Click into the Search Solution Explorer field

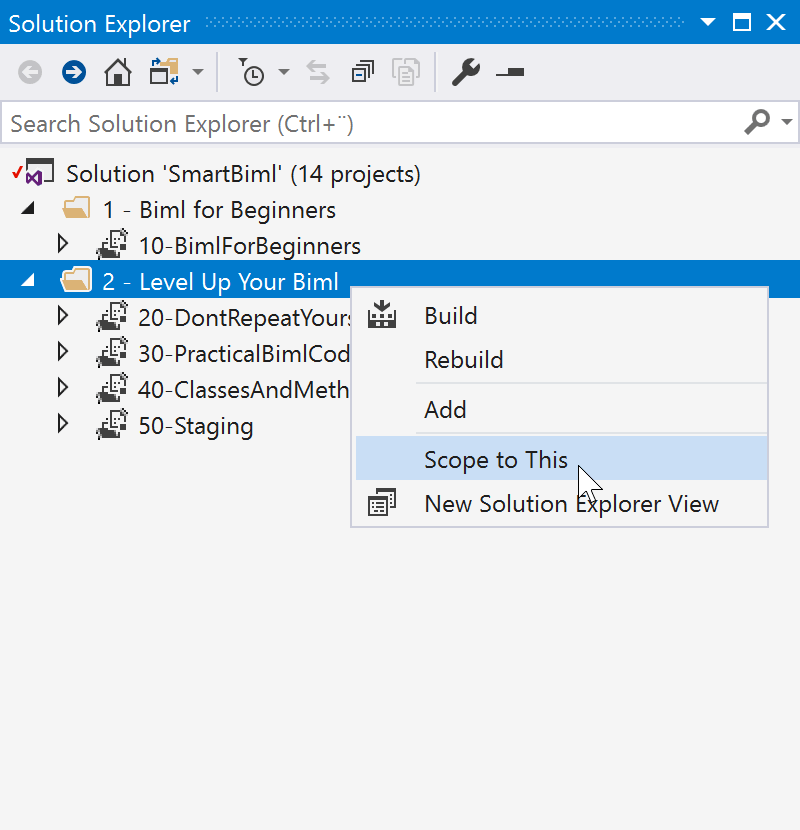point(370,124)
